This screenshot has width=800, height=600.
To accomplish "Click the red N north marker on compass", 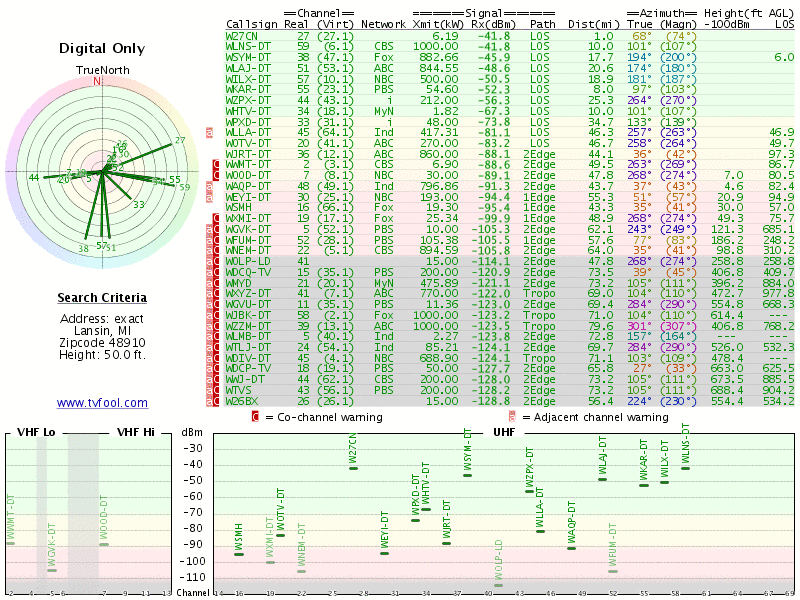I will (x=97, y=81).
